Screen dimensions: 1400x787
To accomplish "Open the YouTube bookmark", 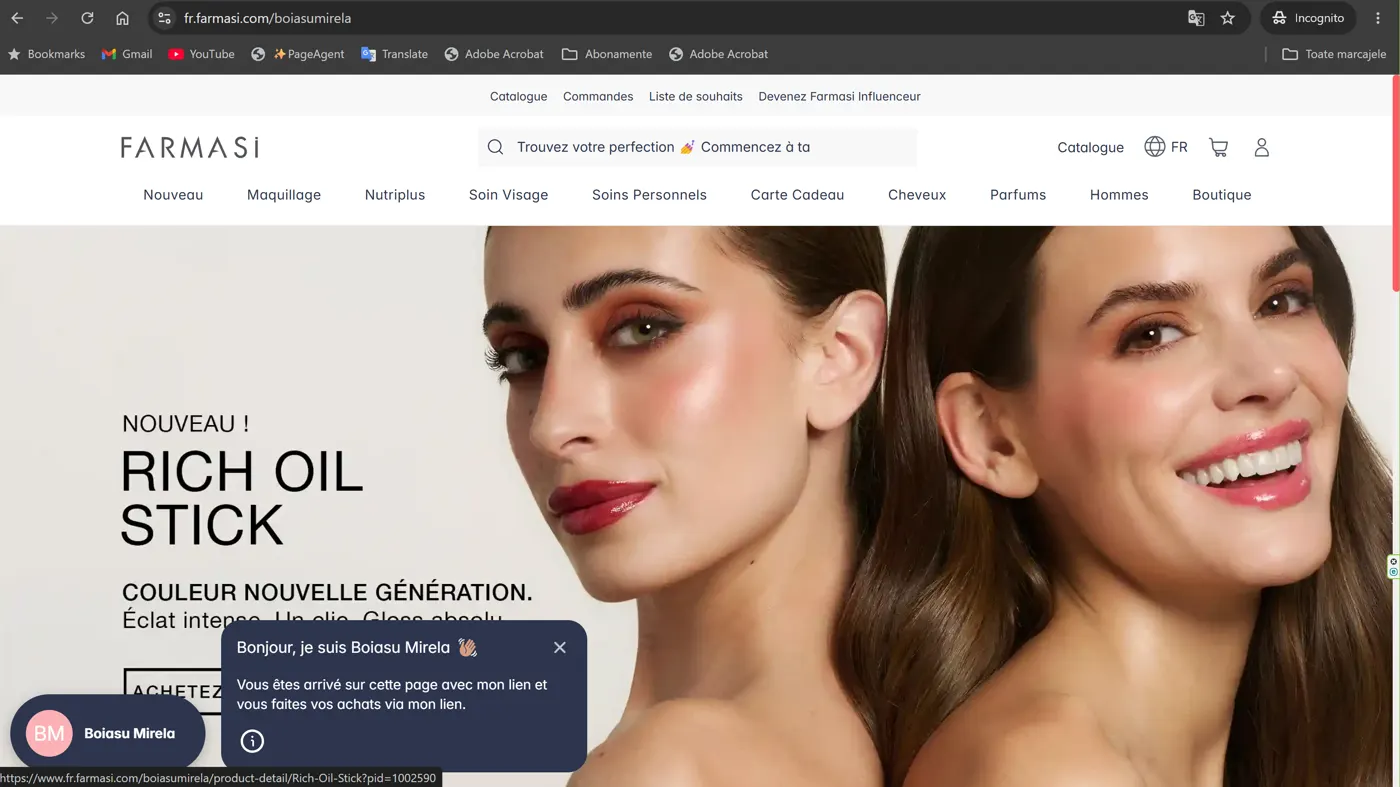I will [x=202, y=54].
